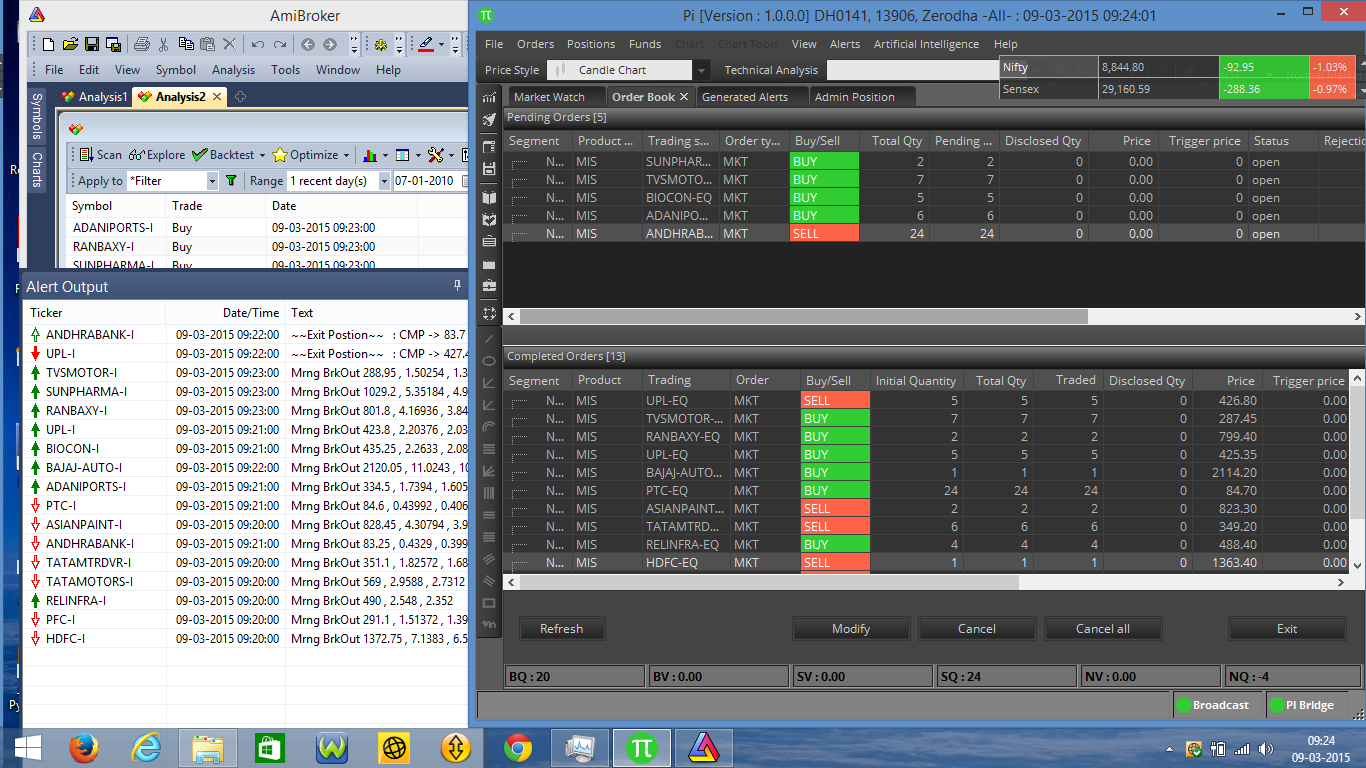Open the Analysis menu in AmiBroker

(x=233, y=70)
